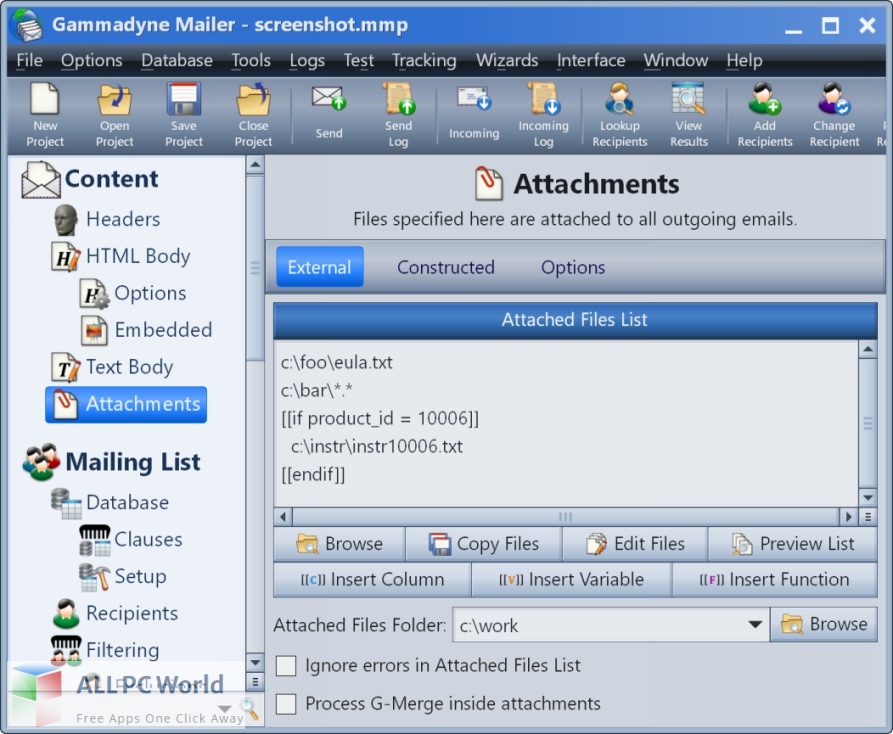Click the sidebar scrollbar up arrow
Image resolution: width=893 pixels, height=734 pixels.
(255, 165)
